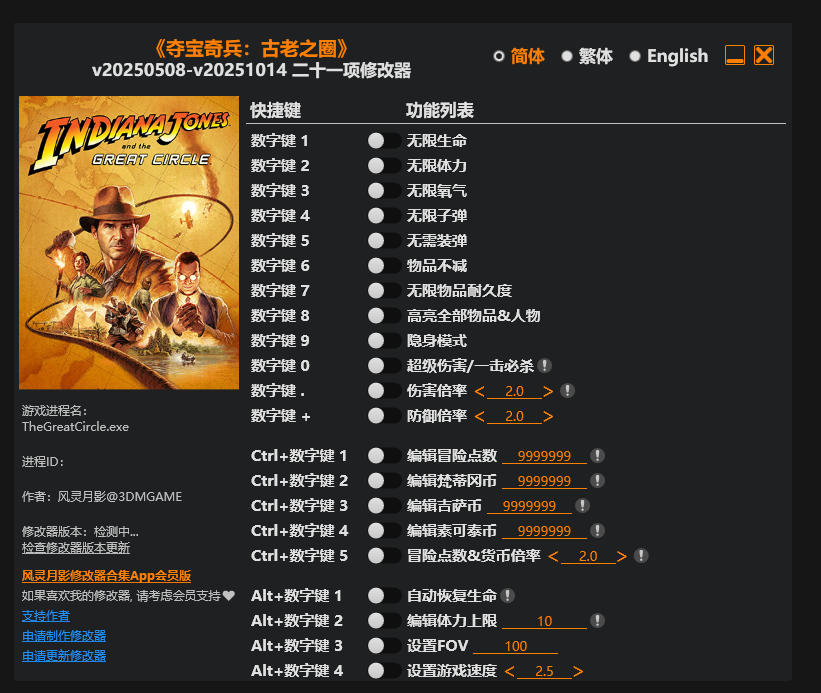Click 冒险点数&货币倍率 value field 2.0
This screenshot has height=693, width=821.
pyautogui.click(x=588, y=556)
